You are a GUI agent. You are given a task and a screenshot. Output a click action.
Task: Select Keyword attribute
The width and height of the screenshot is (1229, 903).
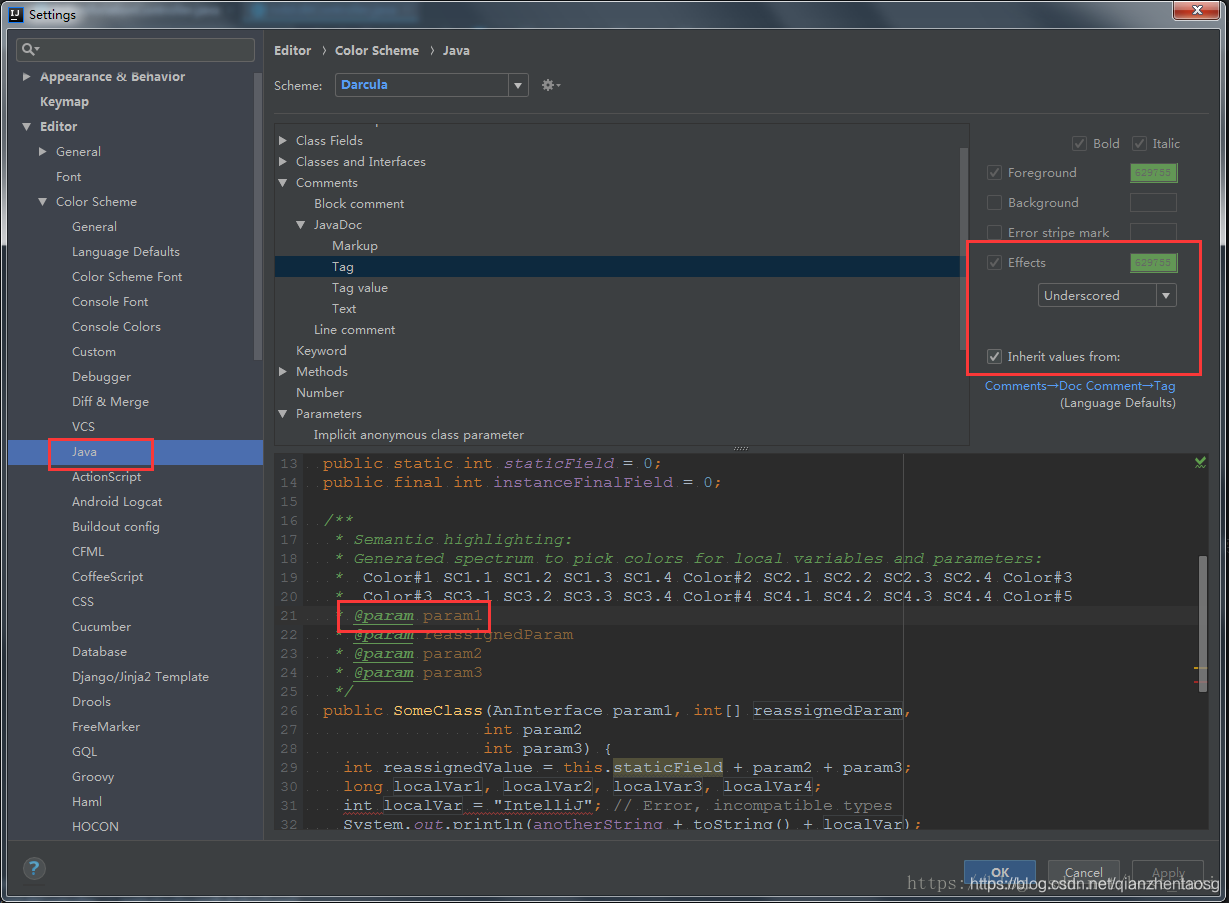coord(321,351)
